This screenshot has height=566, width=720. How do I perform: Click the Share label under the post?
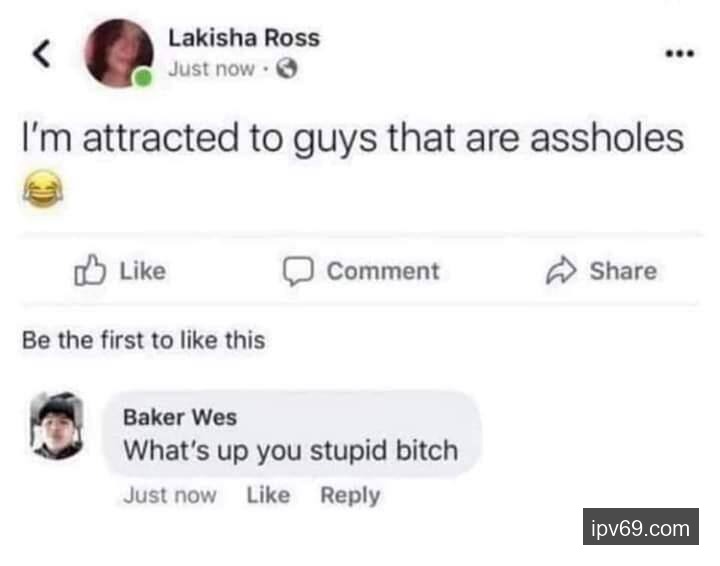(623, 271)
